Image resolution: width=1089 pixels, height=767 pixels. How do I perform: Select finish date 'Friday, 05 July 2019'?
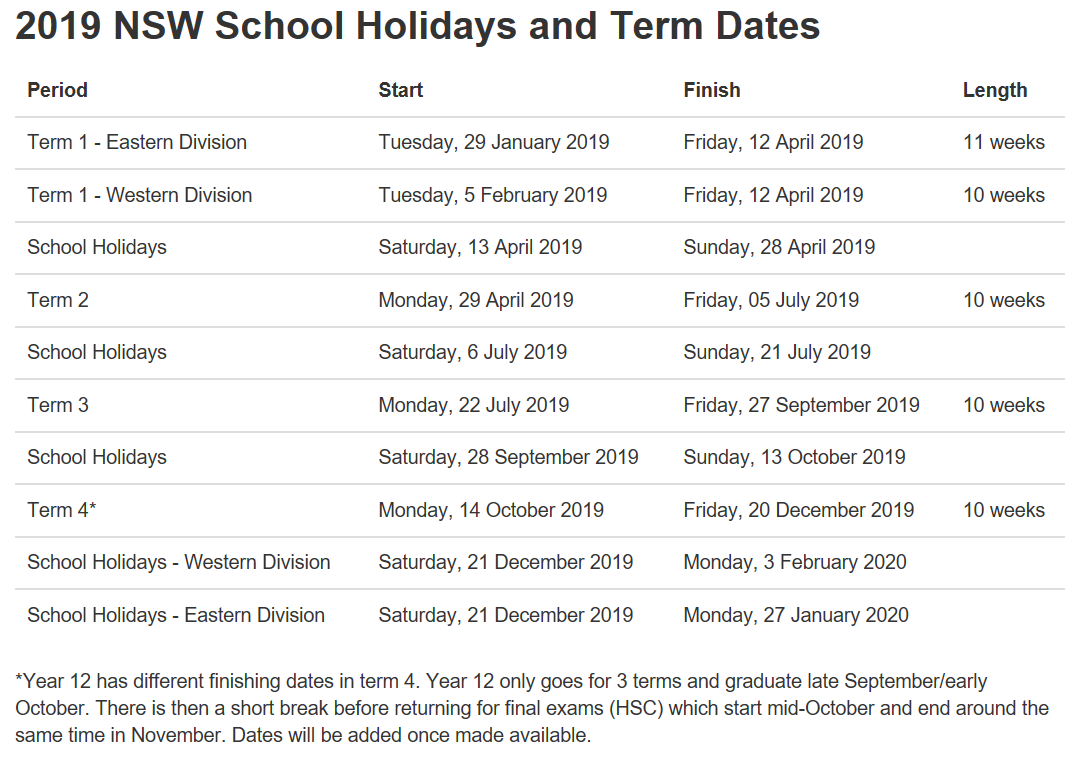click(771, 300)
